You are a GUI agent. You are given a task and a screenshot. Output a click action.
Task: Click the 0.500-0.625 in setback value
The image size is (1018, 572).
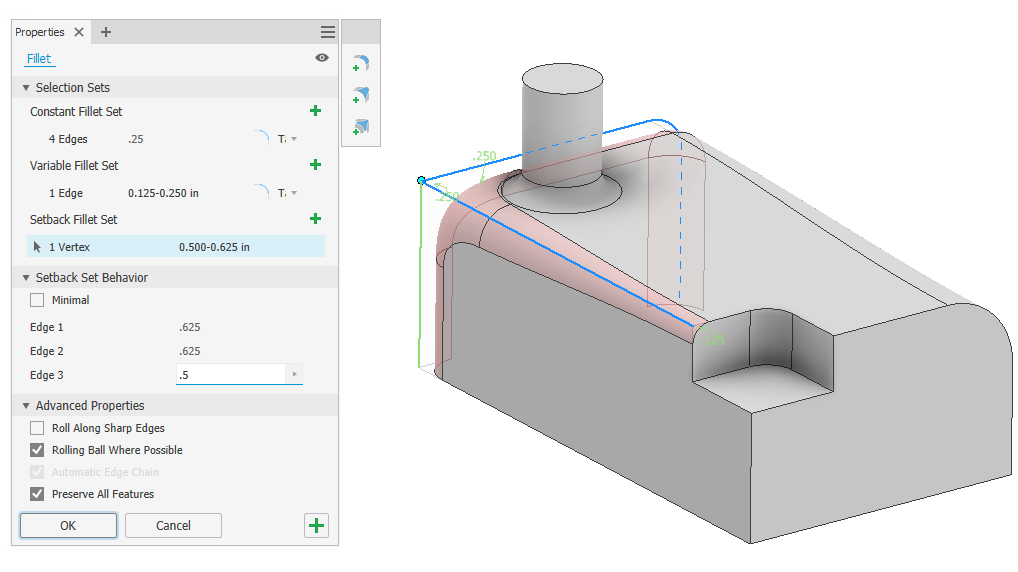pyautogui.click(x=214, y=247)
